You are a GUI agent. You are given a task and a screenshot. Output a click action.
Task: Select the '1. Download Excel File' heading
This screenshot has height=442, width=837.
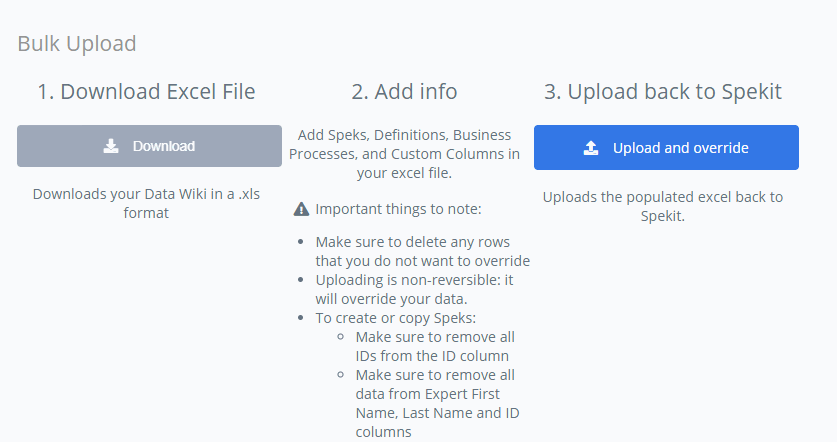click(x=146, y=92)
